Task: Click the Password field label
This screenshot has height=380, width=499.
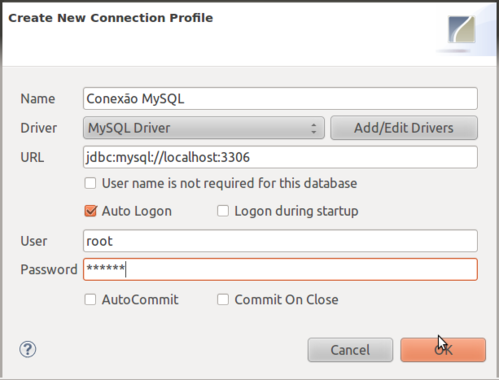Action: click(49, 269)
